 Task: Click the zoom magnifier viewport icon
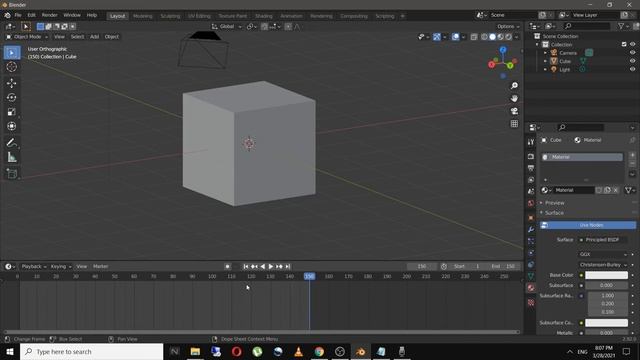[x=514, y=85]
